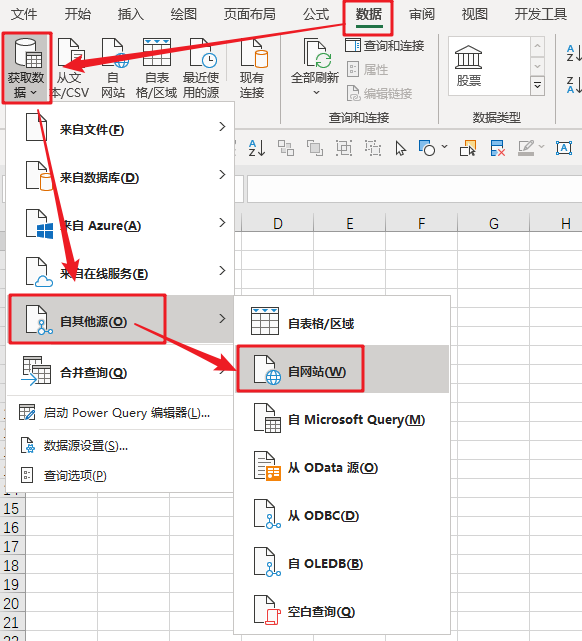Click the 编辑链接 button
The height and width of the screenshot is (641, 582).
379,94
